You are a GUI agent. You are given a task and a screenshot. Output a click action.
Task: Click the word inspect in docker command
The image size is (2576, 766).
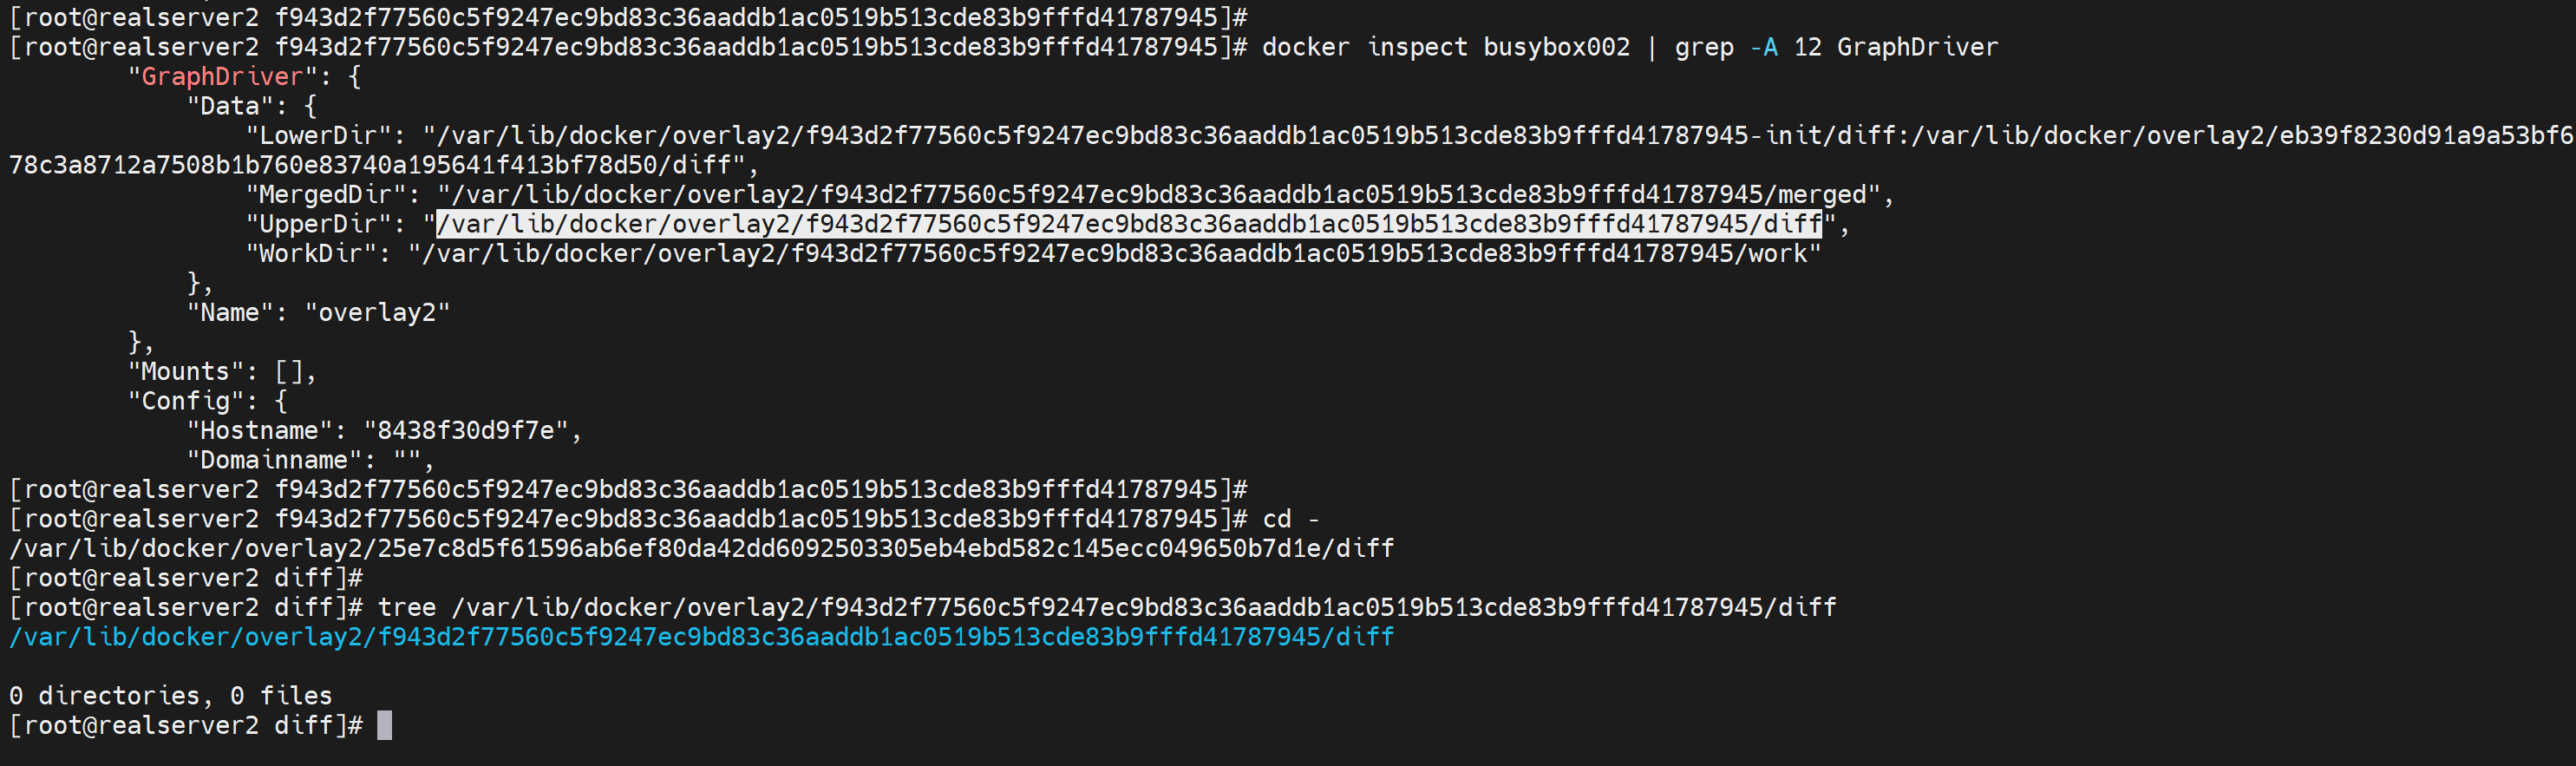click(1416, 47)
